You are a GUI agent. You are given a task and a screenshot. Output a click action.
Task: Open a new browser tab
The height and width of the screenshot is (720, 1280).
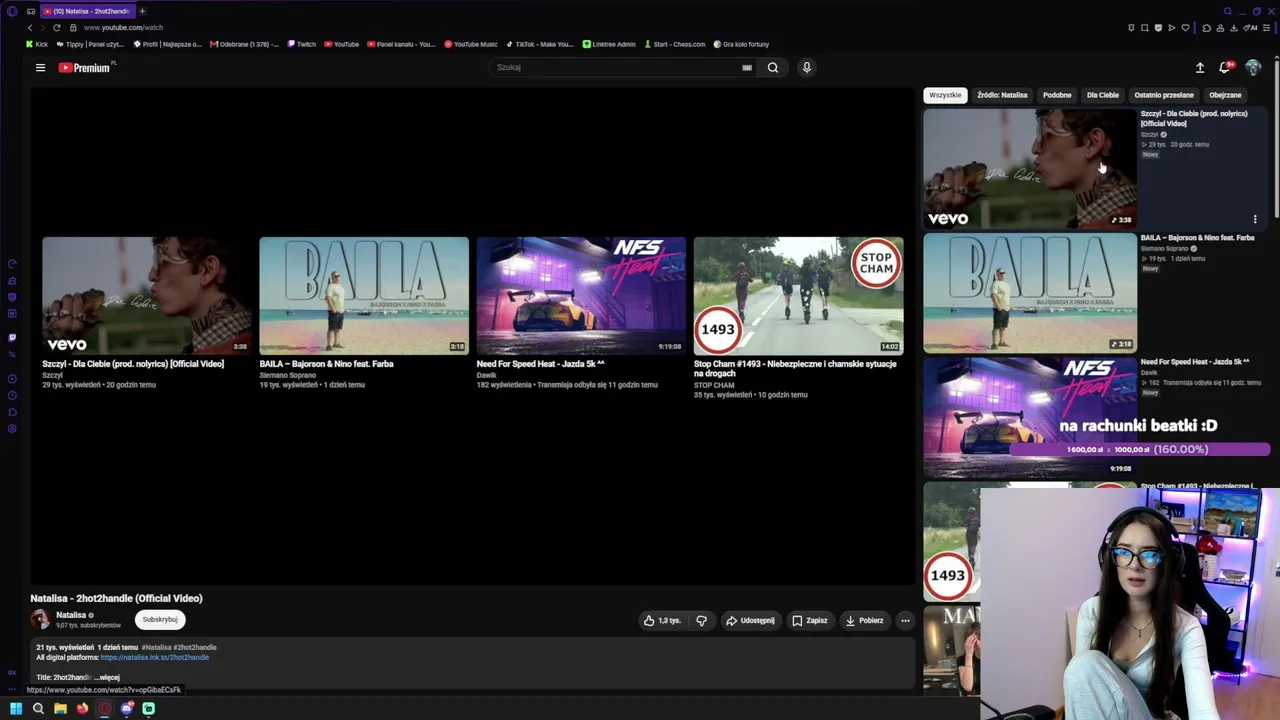pos(142,11)
